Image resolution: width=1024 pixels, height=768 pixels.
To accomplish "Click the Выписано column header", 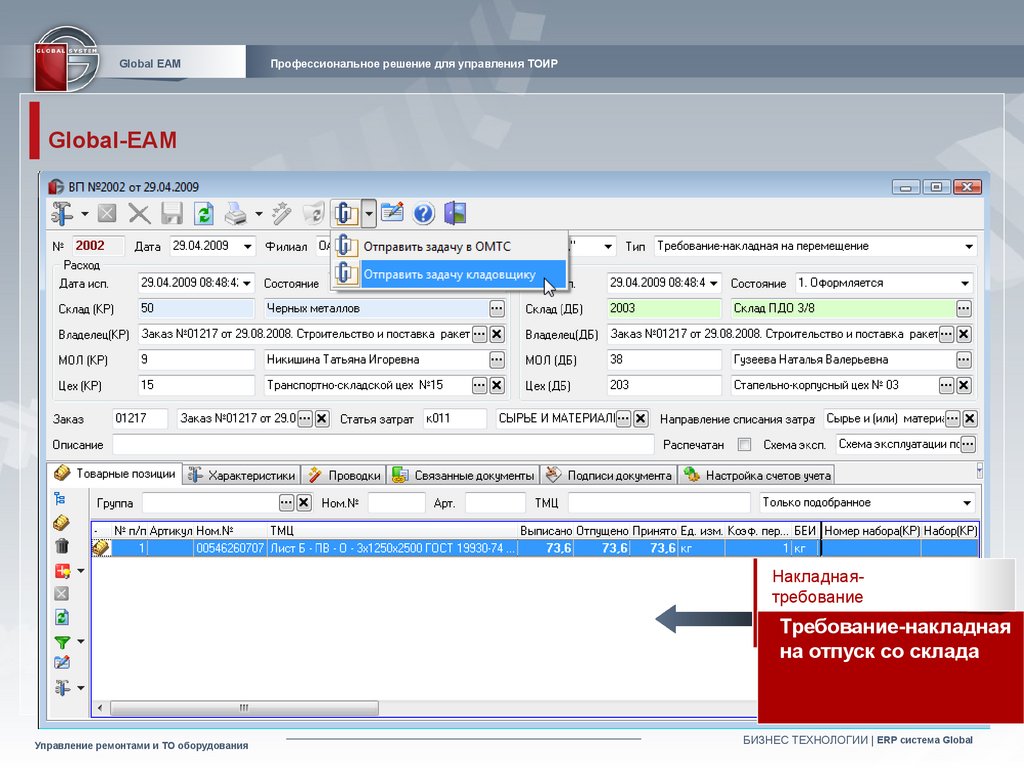I will pyautogui.click(x=545, y=531).
